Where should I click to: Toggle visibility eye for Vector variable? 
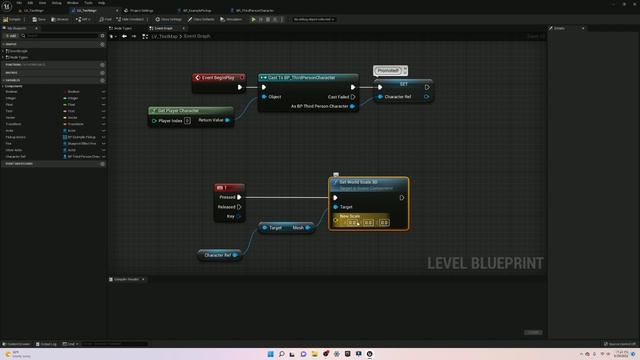103,118
